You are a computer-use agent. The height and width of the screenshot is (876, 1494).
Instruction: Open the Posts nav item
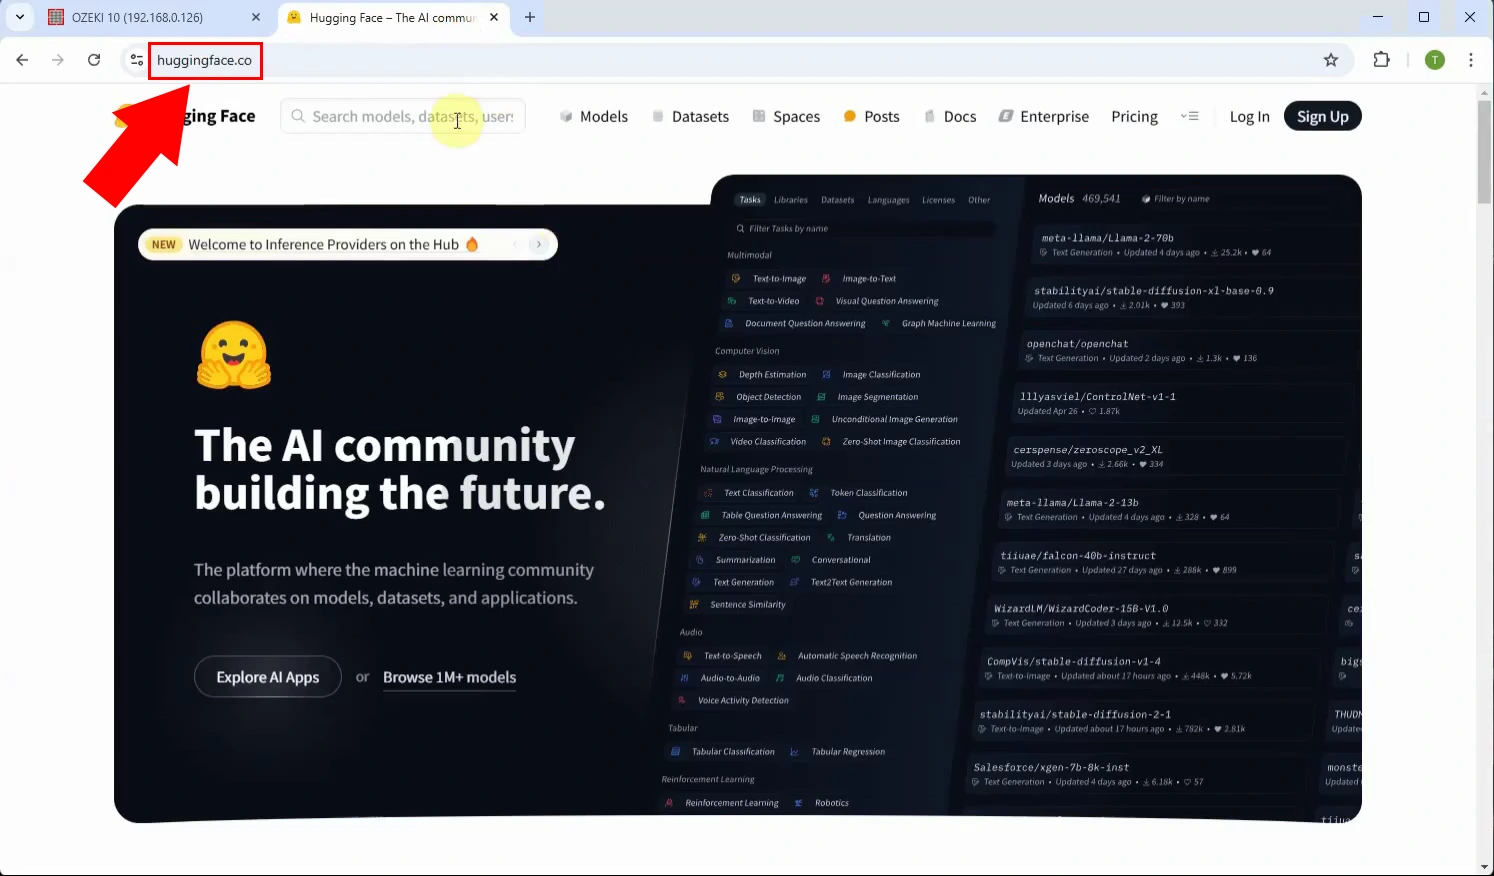(x=871, y=116)
